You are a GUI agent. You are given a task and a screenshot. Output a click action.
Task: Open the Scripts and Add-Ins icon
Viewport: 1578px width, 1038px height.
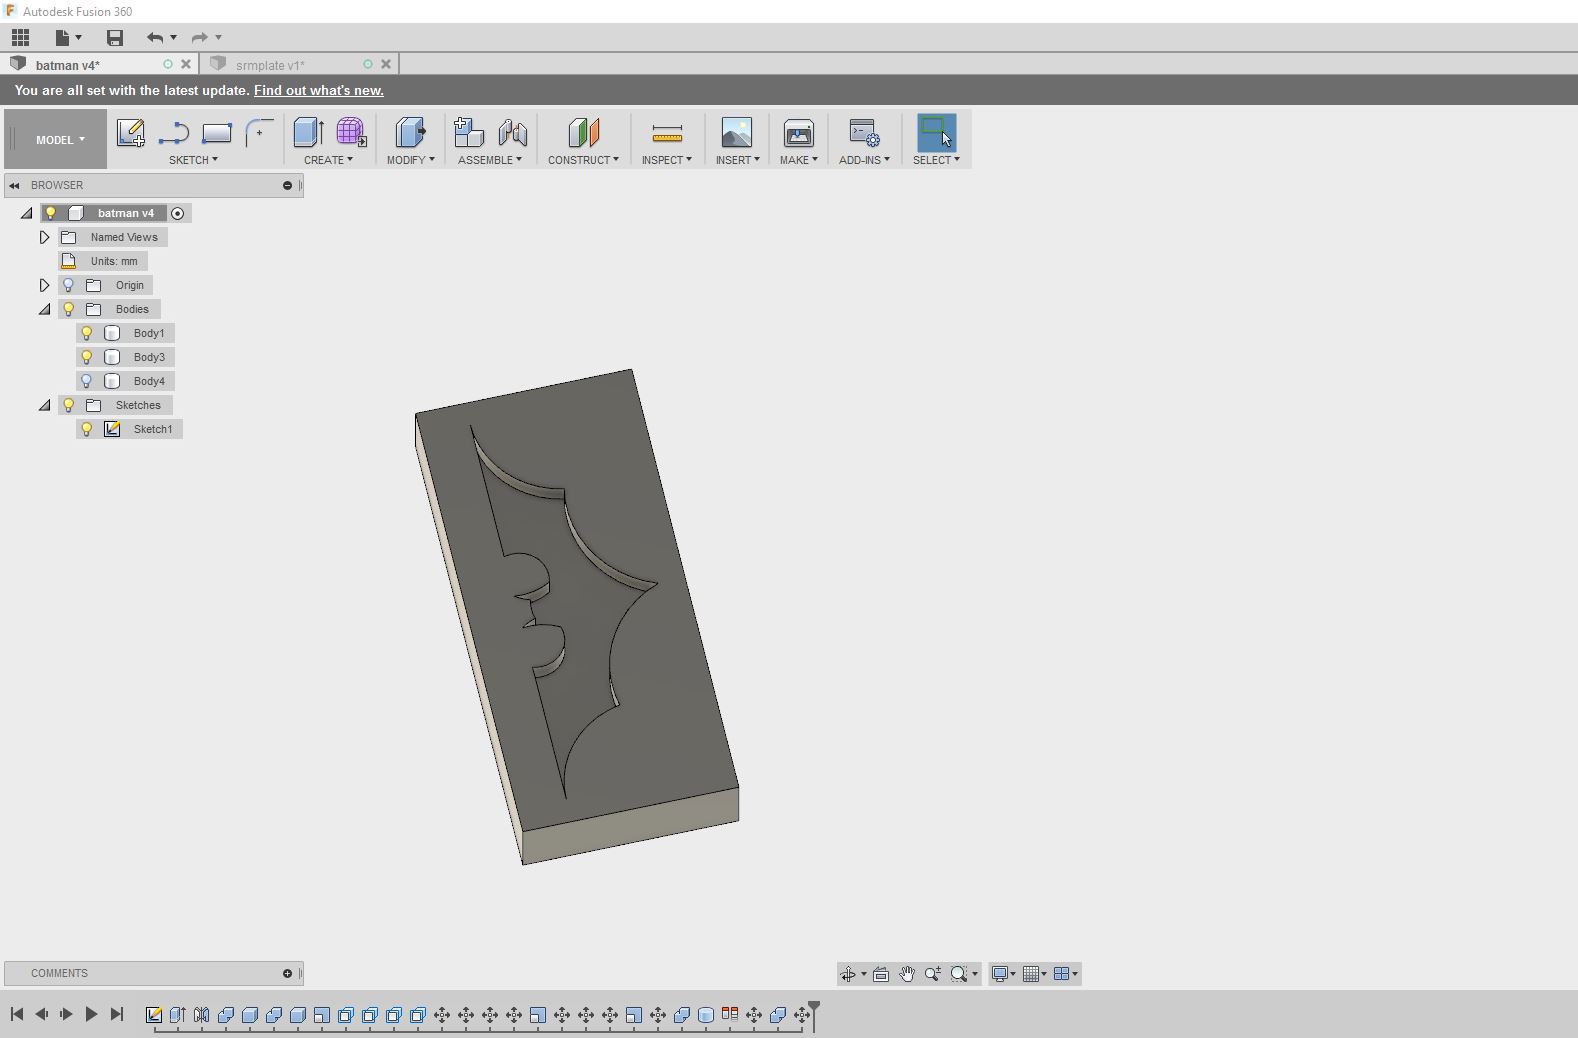point(864,133)
